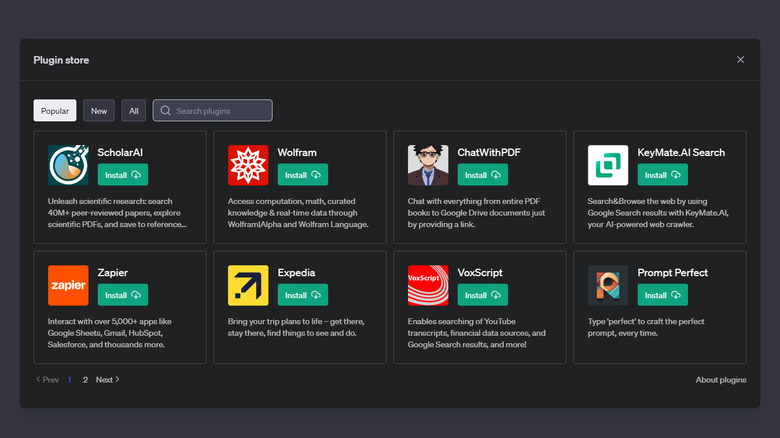This screenshot has height=438, width=780.
Task: Click the Zapier orange logo
Action: click(x=68, y=285)
